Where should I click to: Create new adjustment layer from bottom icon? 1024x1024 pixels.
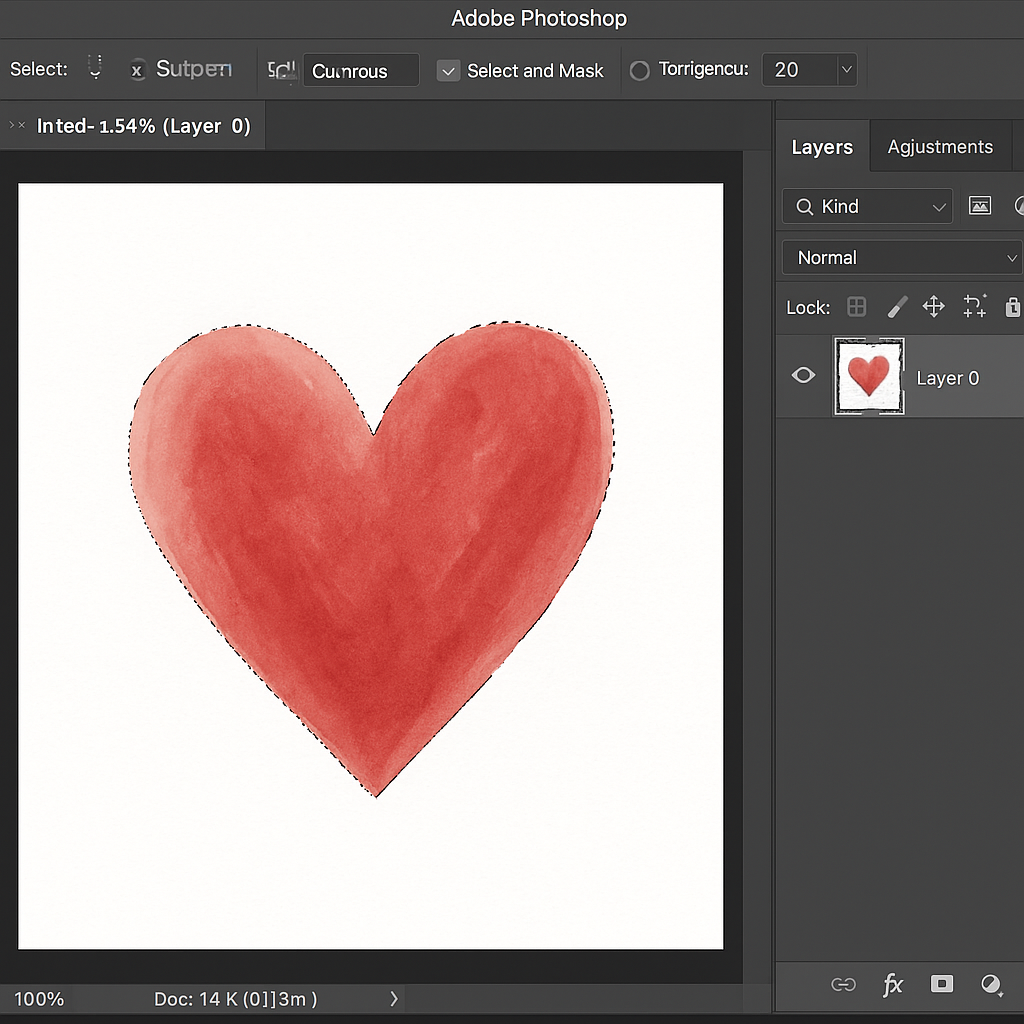pos(991,985)
